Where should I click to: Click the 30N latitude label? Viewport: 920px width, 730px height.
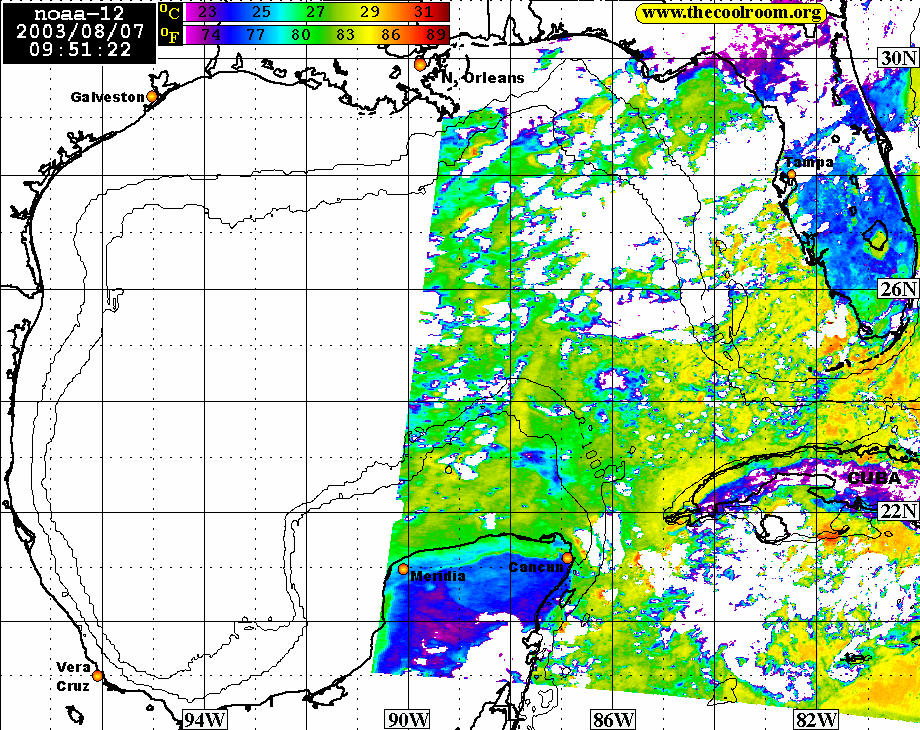[898, 57]
